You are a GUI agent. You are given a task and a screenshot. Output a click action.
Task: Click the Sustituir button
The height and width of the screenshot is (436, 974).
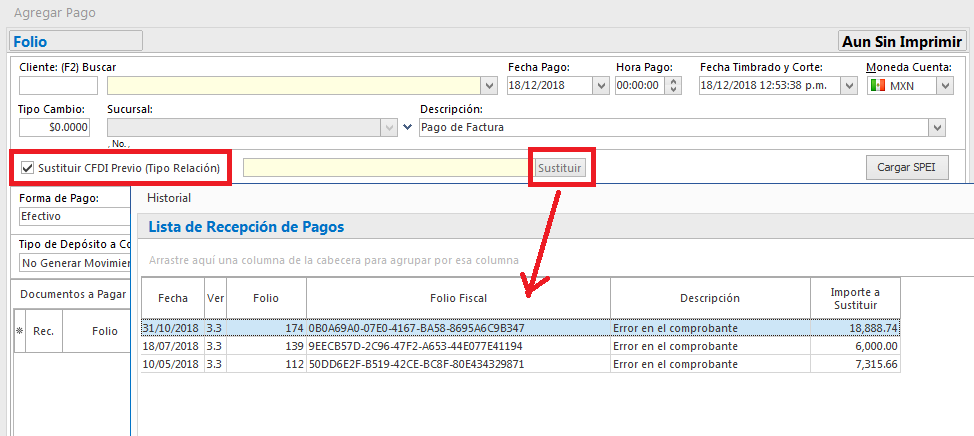[x=560, y=168]
